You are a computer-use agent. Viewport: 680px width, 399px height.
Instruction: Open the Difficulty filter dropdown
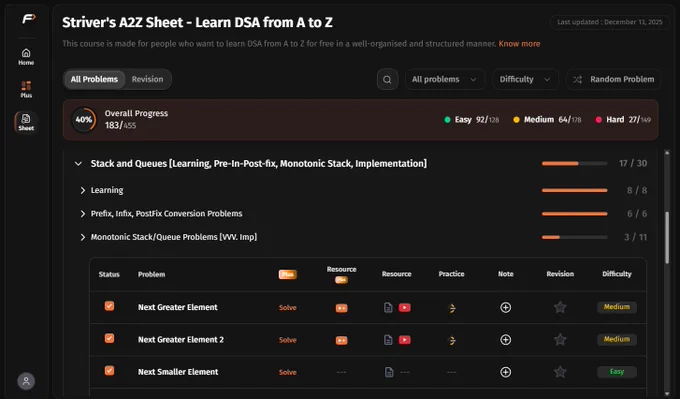(525, 79)
